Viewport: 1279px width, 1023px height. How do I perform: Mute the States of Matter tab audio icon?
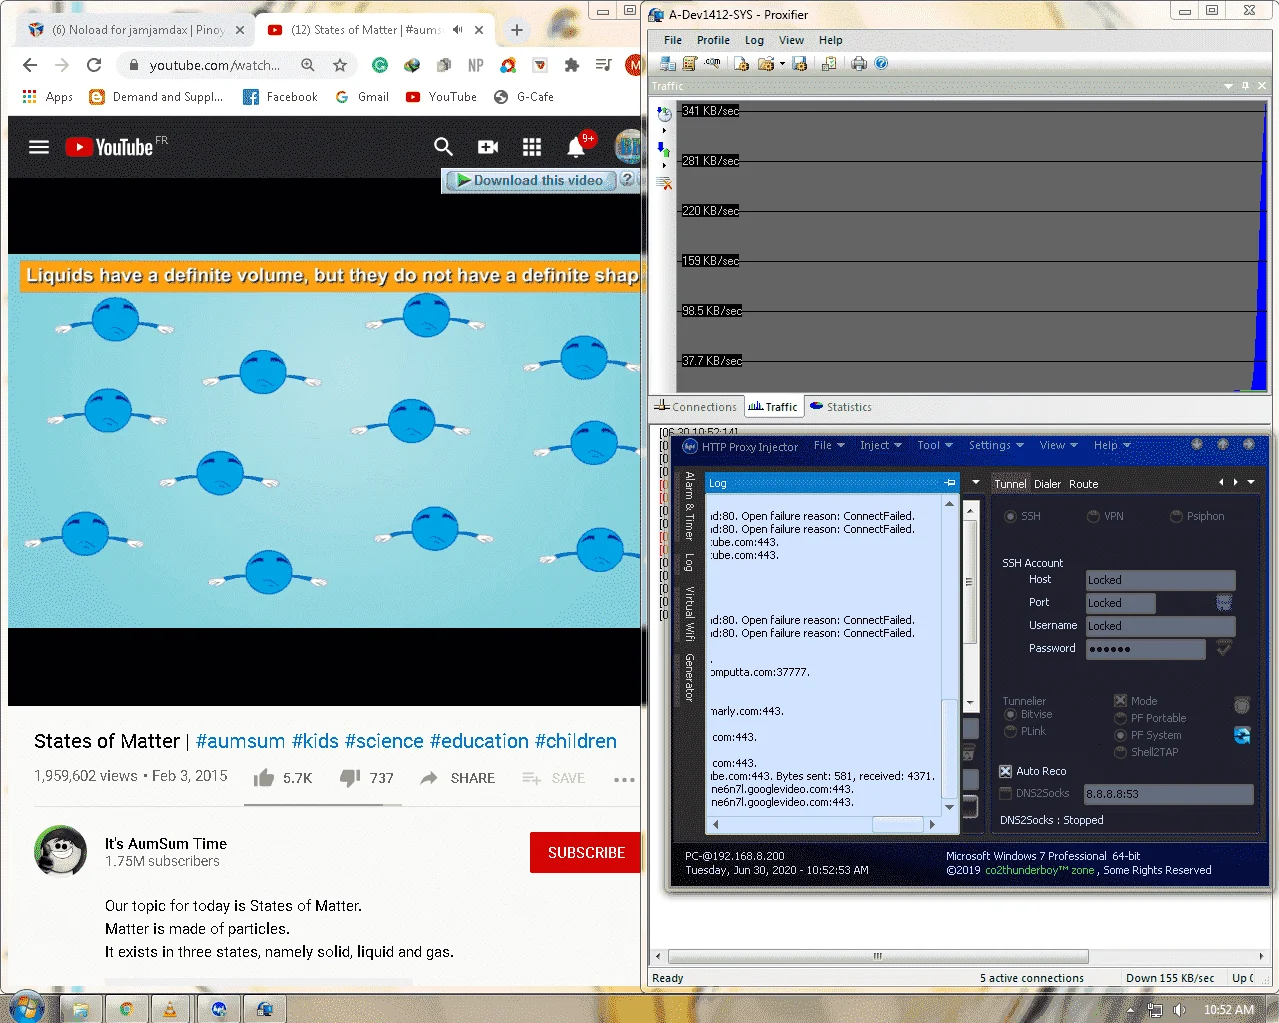coord(457,30)
